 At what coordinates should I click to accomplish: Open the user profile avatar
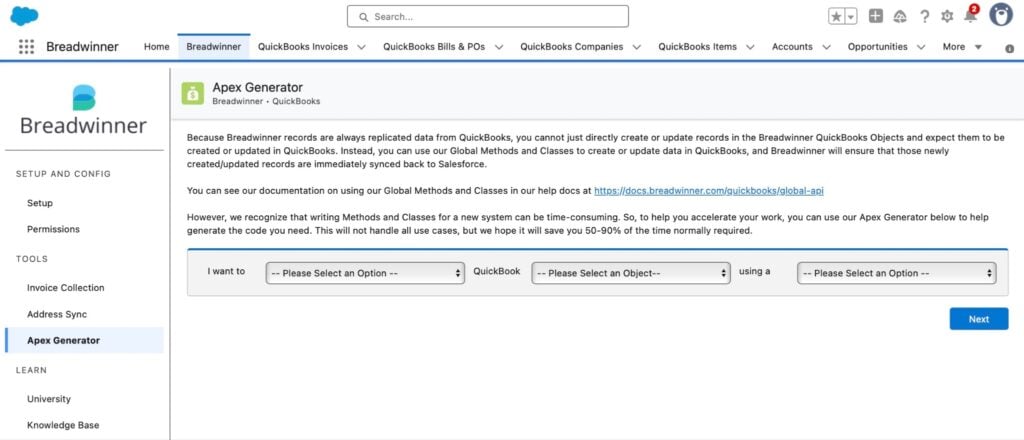1000,15
